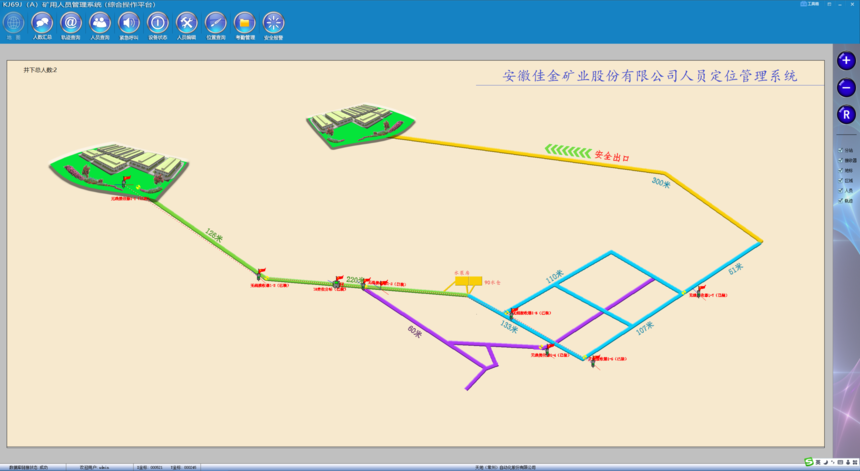The width and height of the screenshot is (860, 471).
Task: Toggle the first layer checkbox 分站
Action: coord(841,150)
